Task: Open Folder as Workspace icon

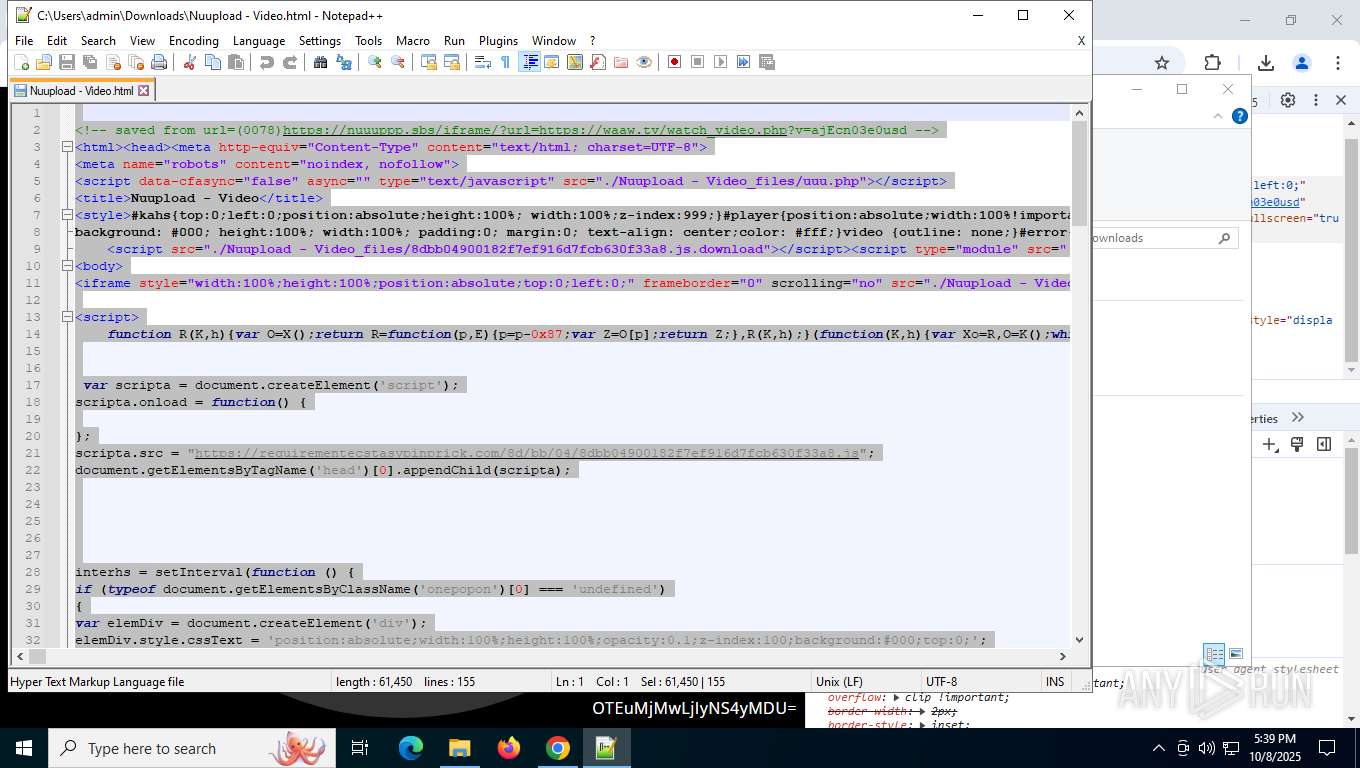Action: [x=621, y=62]
